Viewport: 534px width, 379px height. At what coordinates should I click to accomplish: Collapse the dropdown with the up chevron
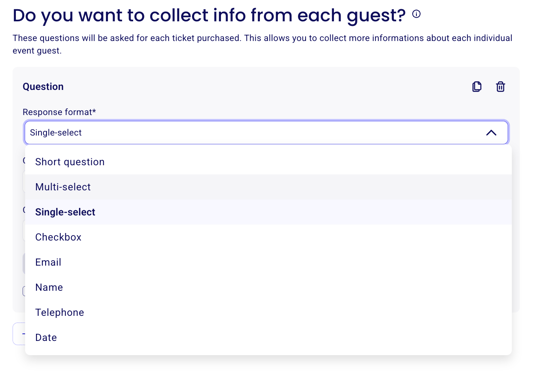click(491, 133)
